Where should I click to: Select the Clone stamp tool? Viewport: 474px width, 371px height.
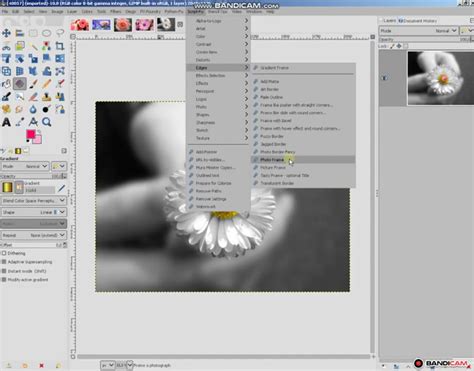[46, 97]
